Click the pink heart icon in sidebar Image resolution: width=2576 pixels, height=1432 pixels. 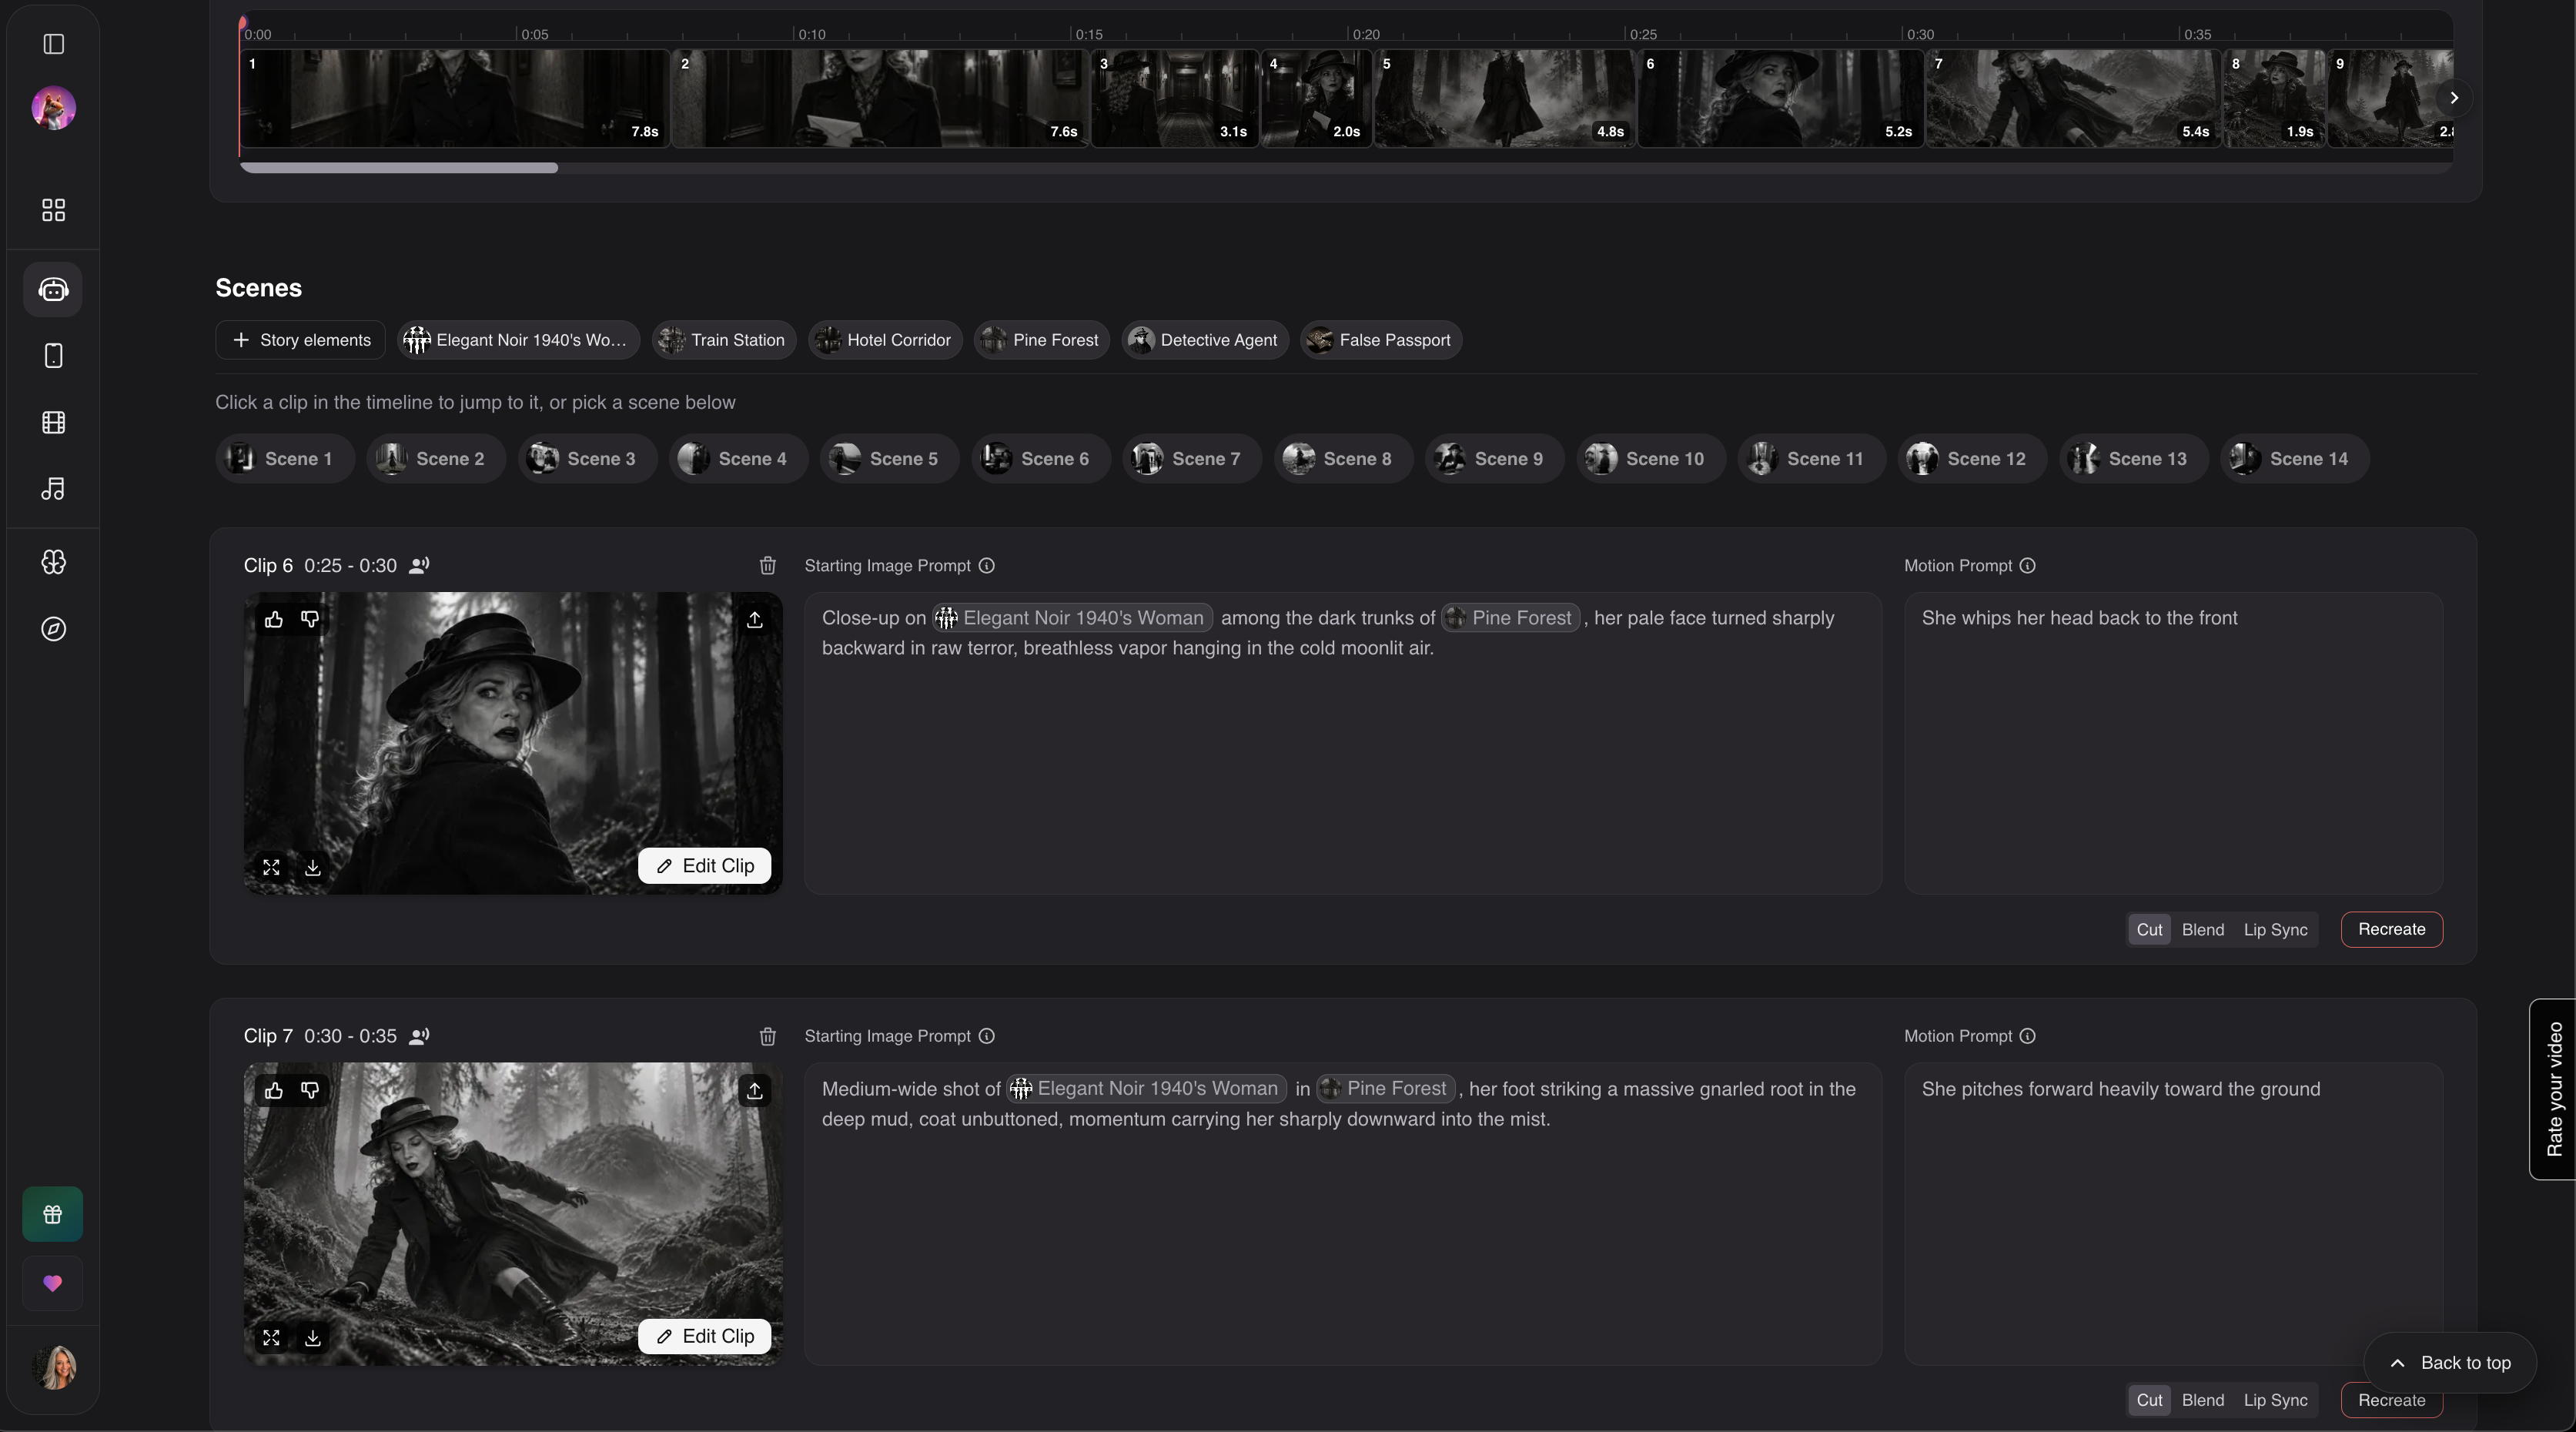pyautogui.click(x=53, y=1283)
